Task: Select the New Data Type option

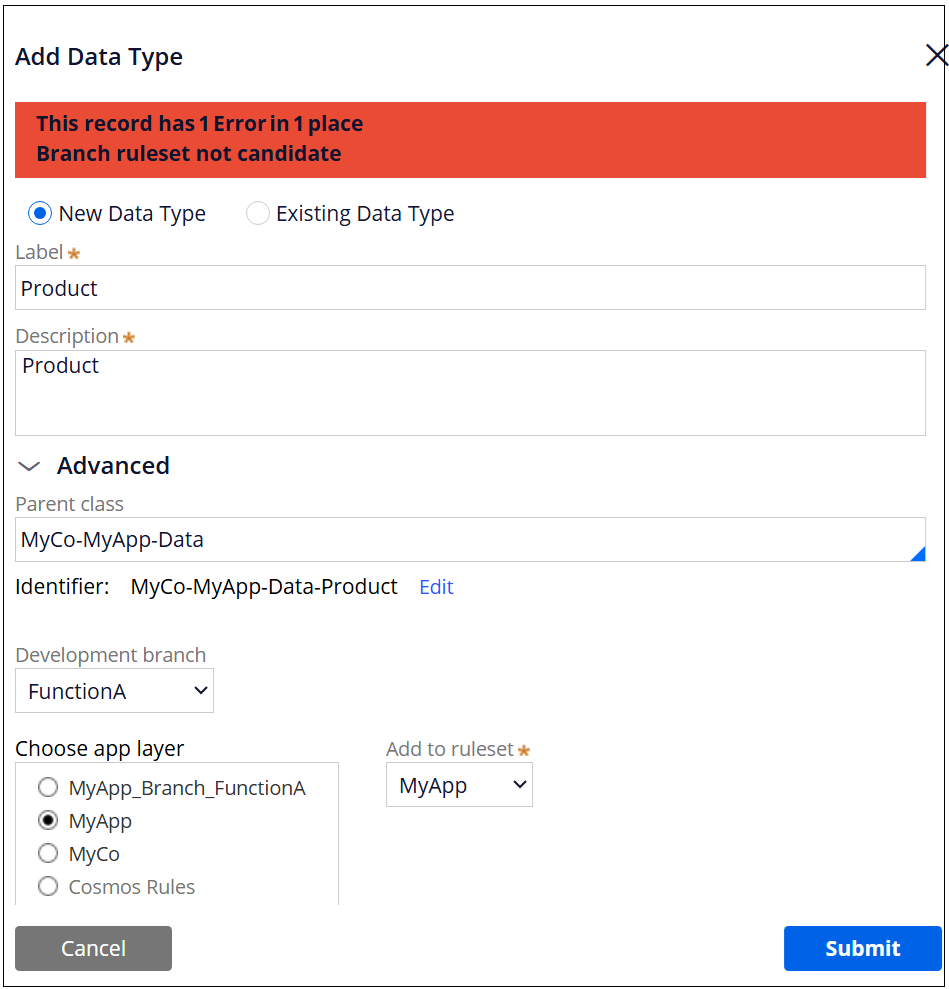Action: pyautogui.click(x=40, y=214)
